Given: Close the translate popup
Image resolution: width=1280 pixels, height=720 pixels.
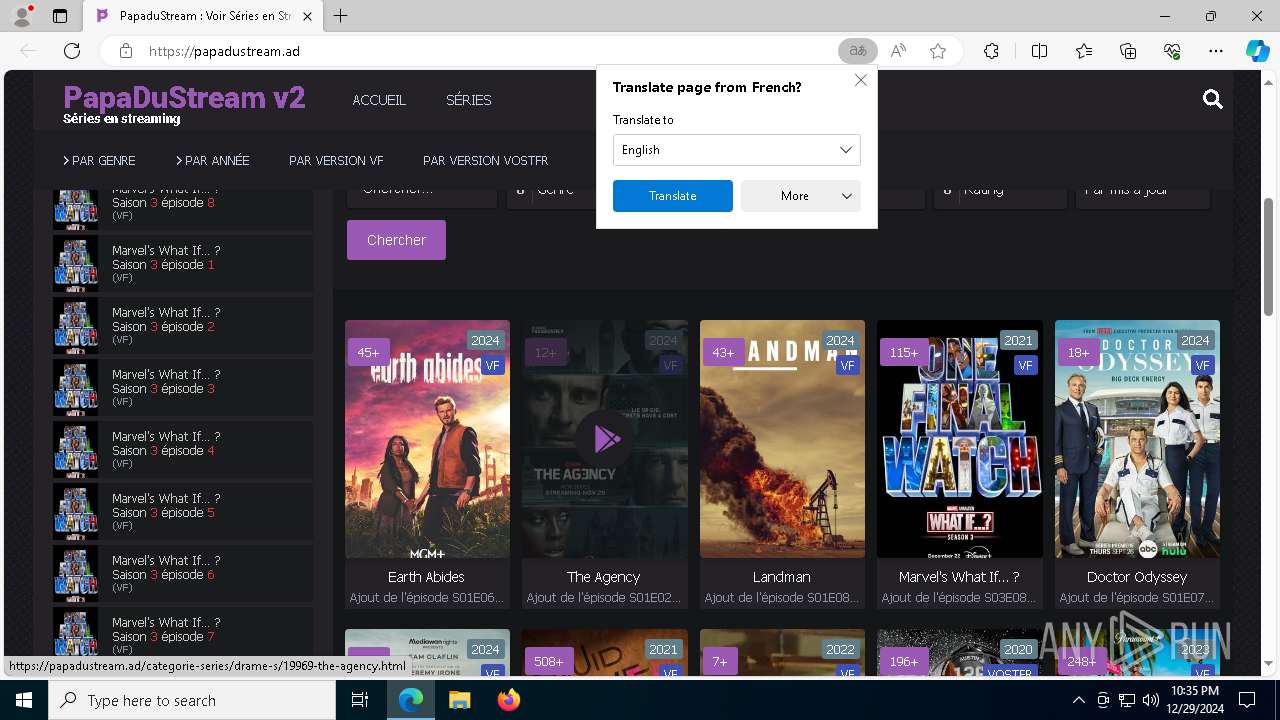Looking at the screenshot, I should (860, 80).
